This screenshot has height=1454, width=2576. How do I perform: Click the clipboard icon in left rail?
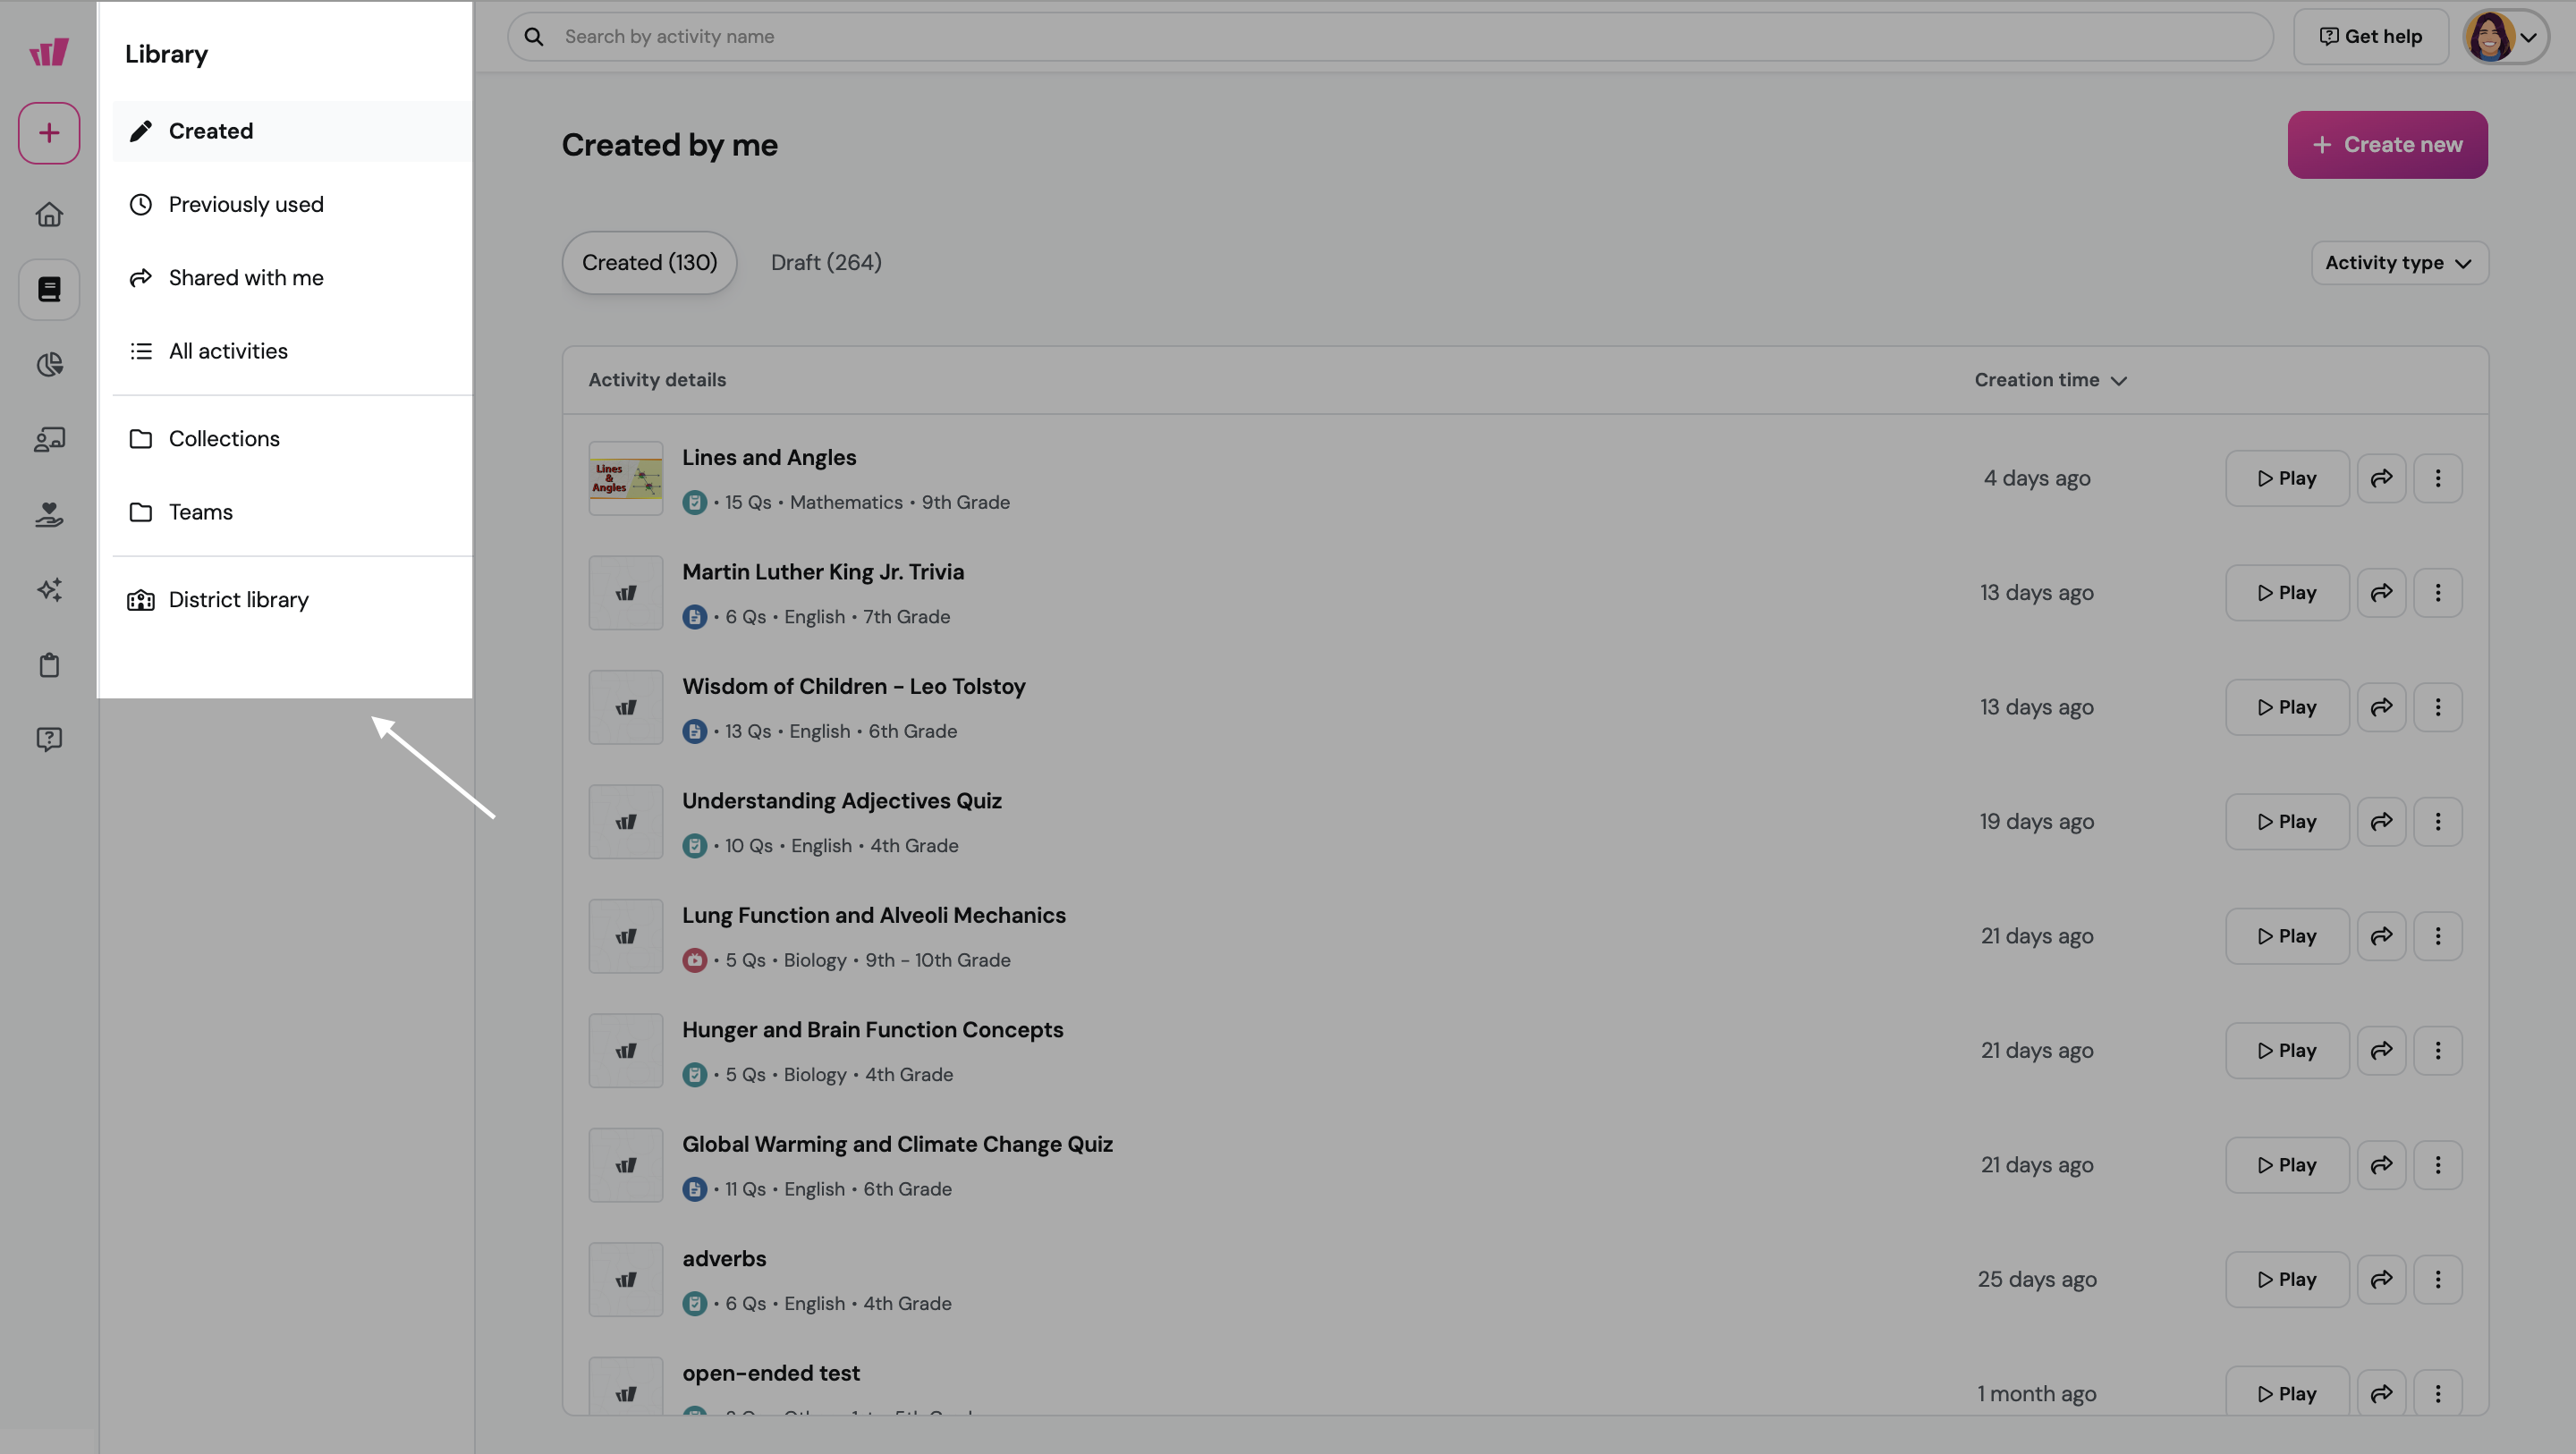pos(48,665)
